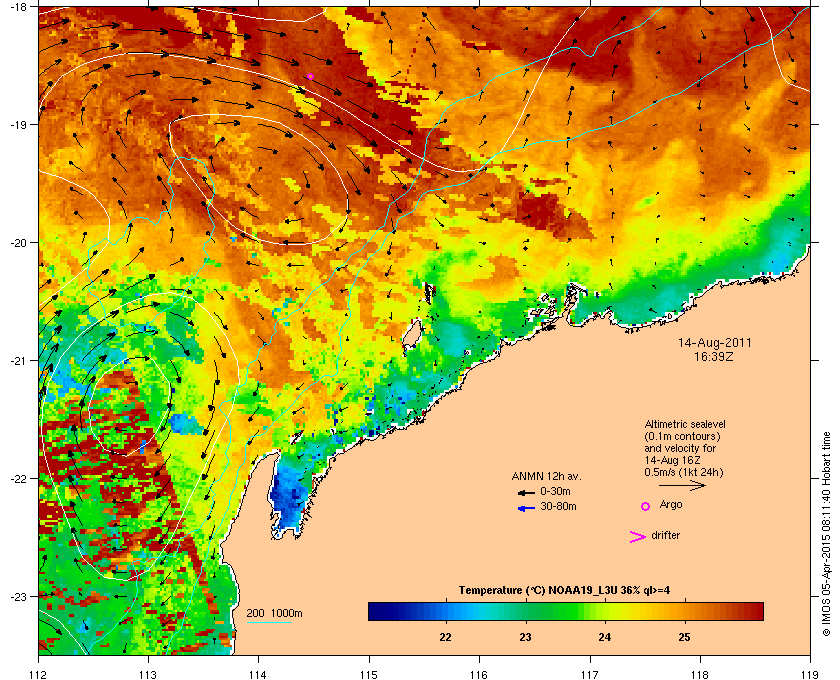The height and width of the screenshot is (680, 840).
Task: Click the '30-80m' legend label
Action: click(x=558, y=506)
